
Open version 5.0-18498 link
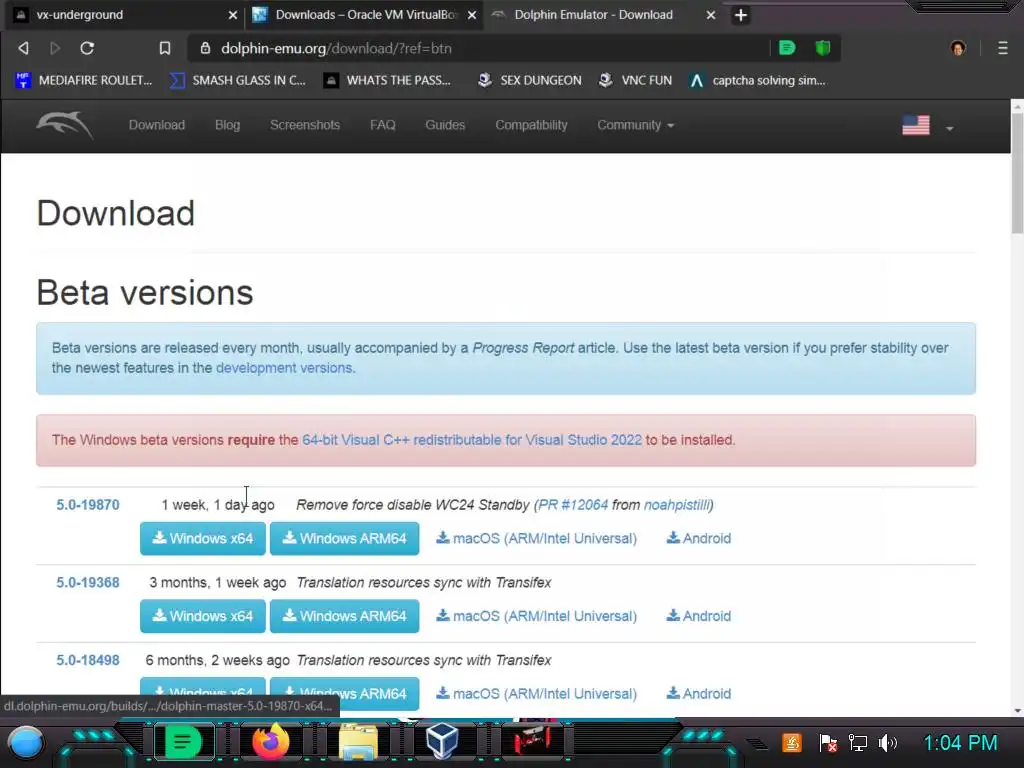[88, 660]
